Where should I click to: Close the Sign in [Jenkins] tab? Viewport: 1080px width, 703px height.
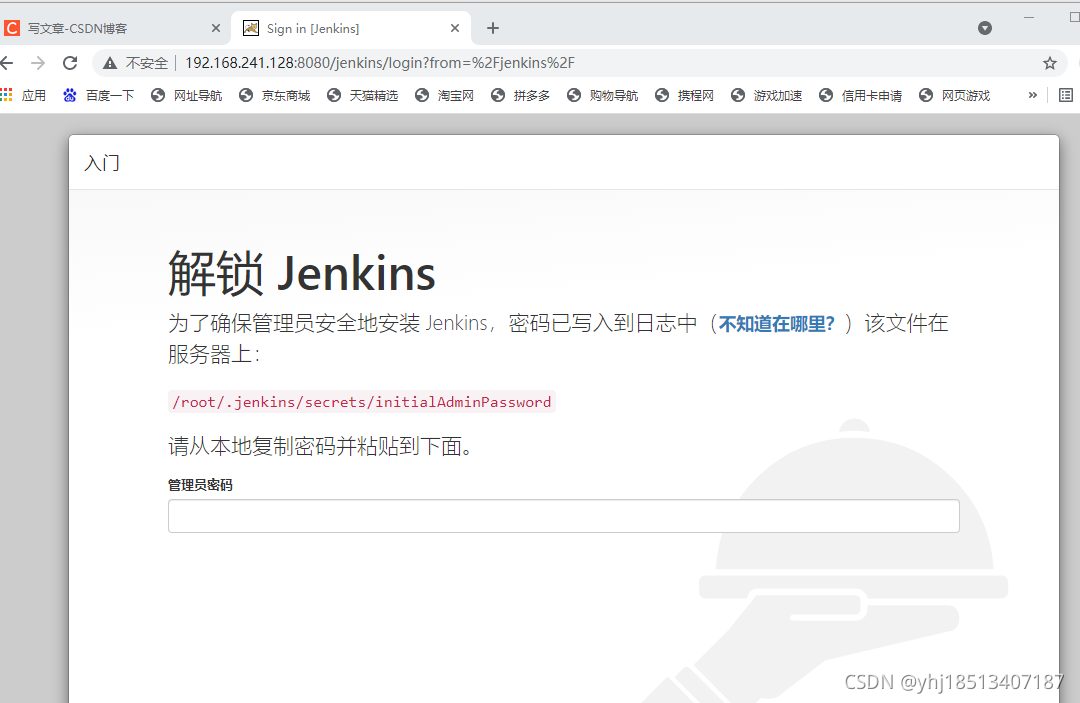(x=455, y=28)
